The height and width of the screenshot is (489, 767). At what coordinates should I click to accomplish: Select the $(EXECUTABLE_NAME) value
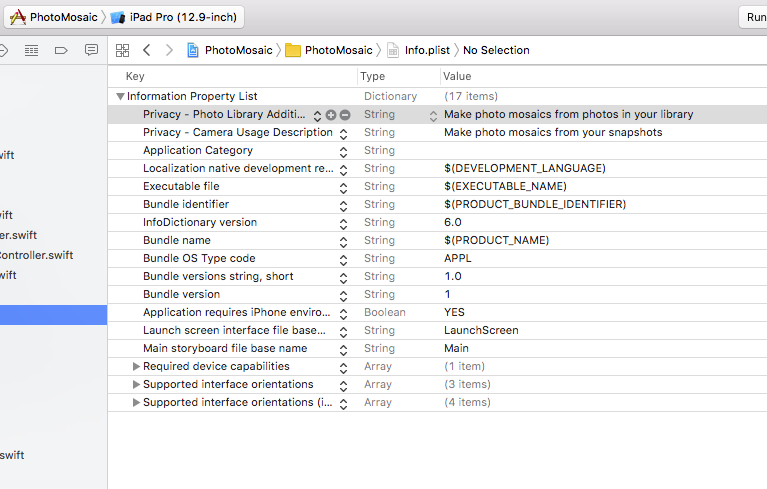pos(505,186)
